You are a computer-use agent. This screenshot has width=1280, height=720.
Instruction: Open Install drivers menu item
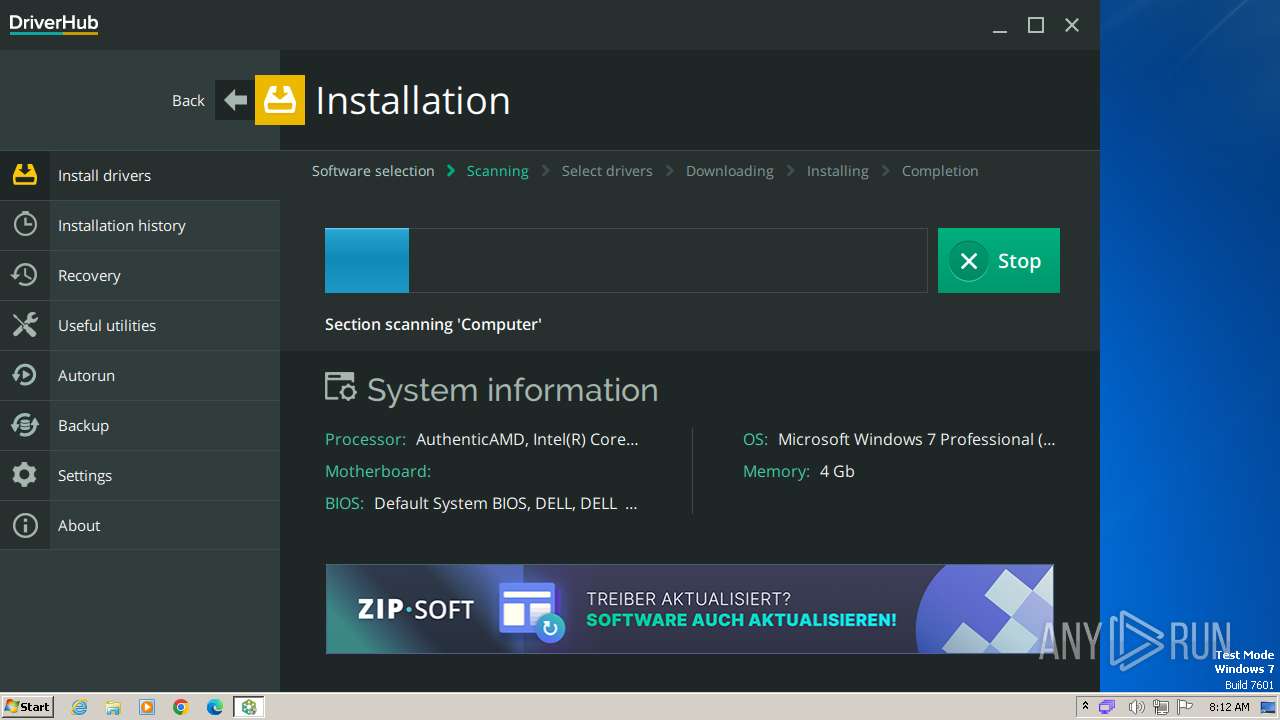140,175
